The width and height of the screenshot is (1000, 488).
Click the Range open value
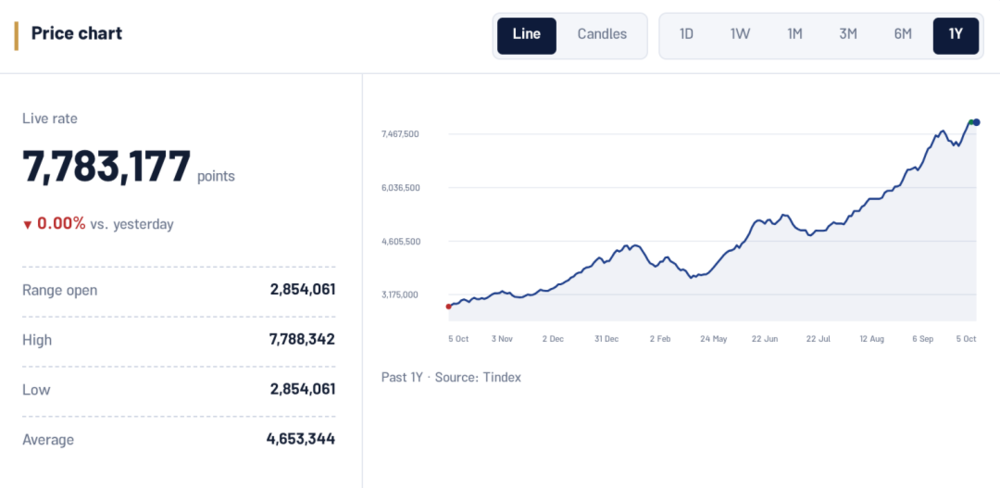coord(302,290)
